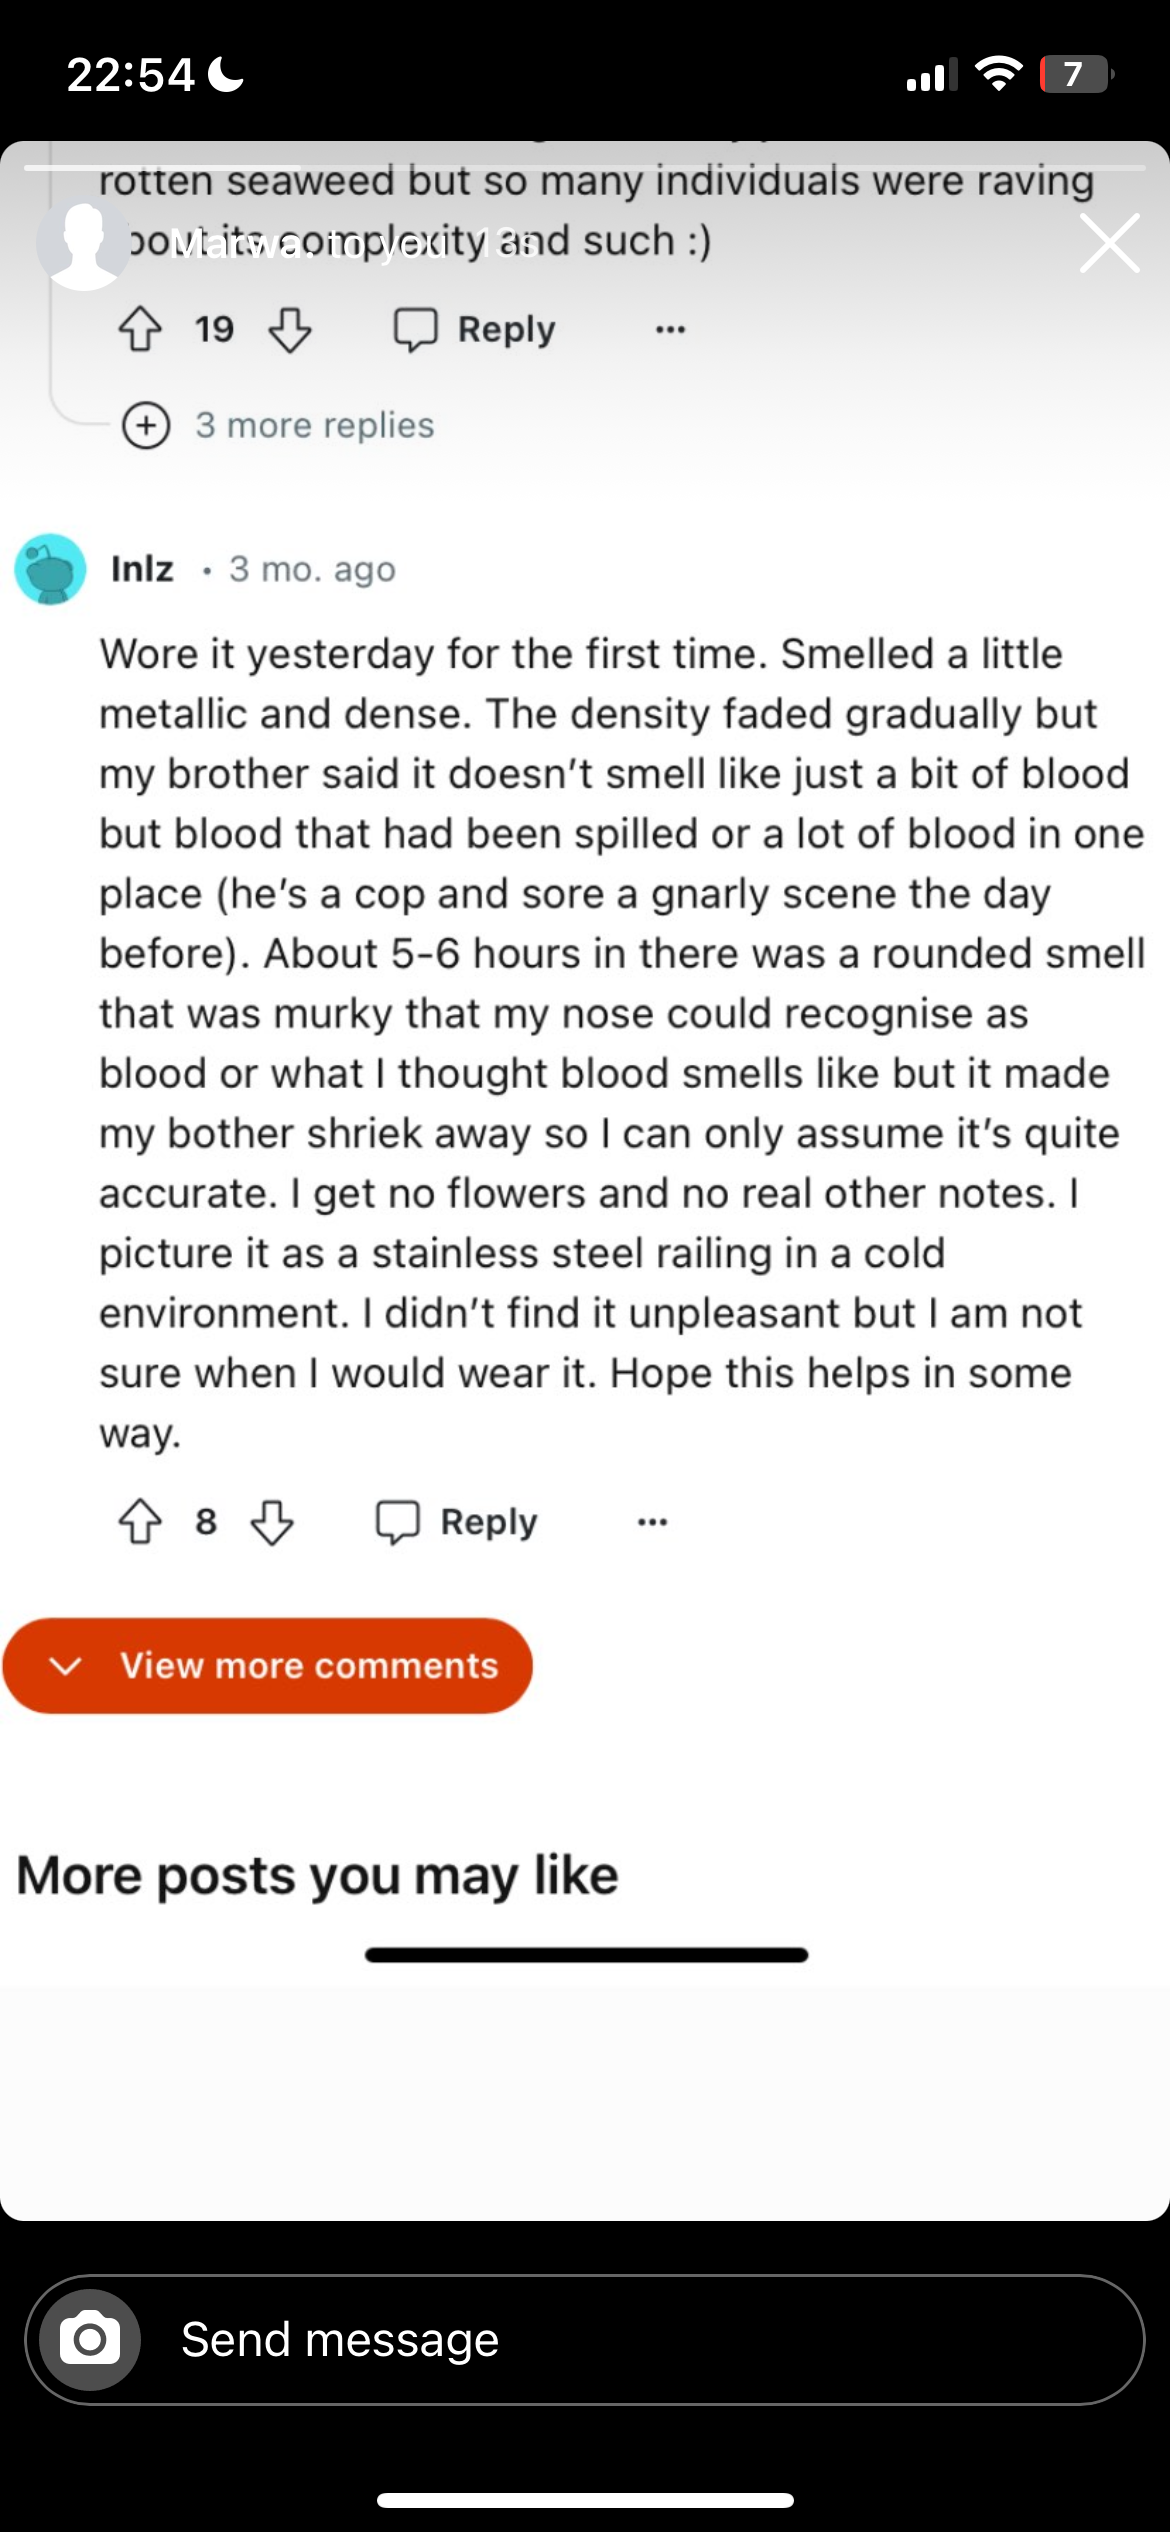The width and height of the screenshot is (1170, 2532).
Task: Open the Inlz username profile link
Action: (142, 569)
